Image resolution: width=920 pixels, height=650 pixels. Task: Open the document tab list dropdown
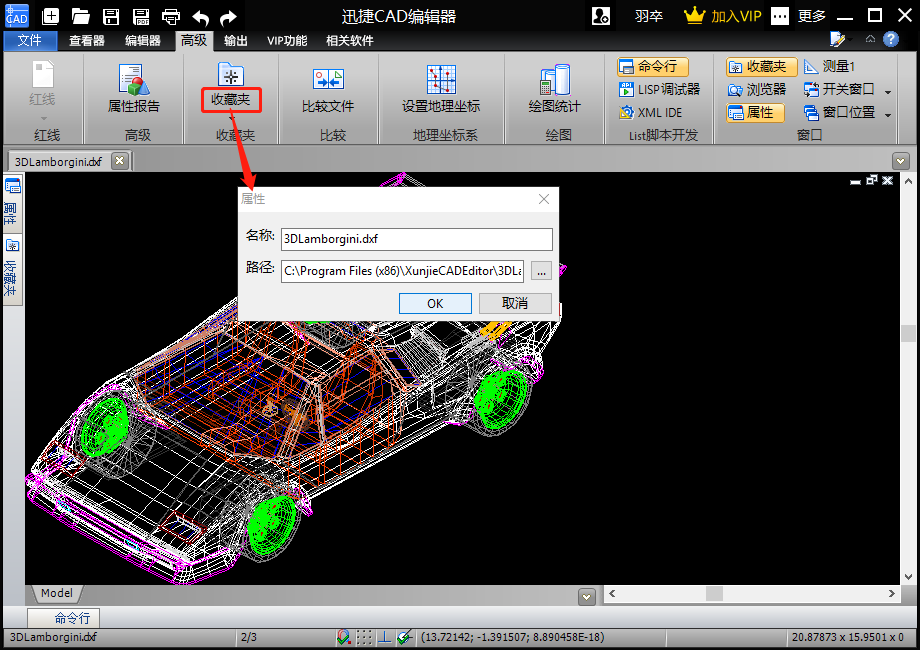(900, 160)
